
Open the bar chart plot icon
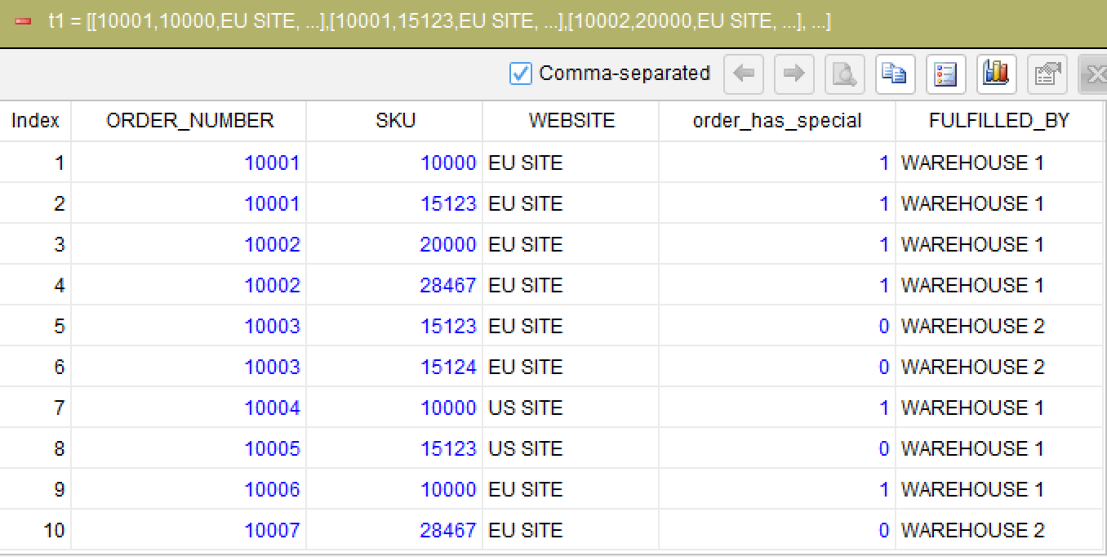(996, 73)
